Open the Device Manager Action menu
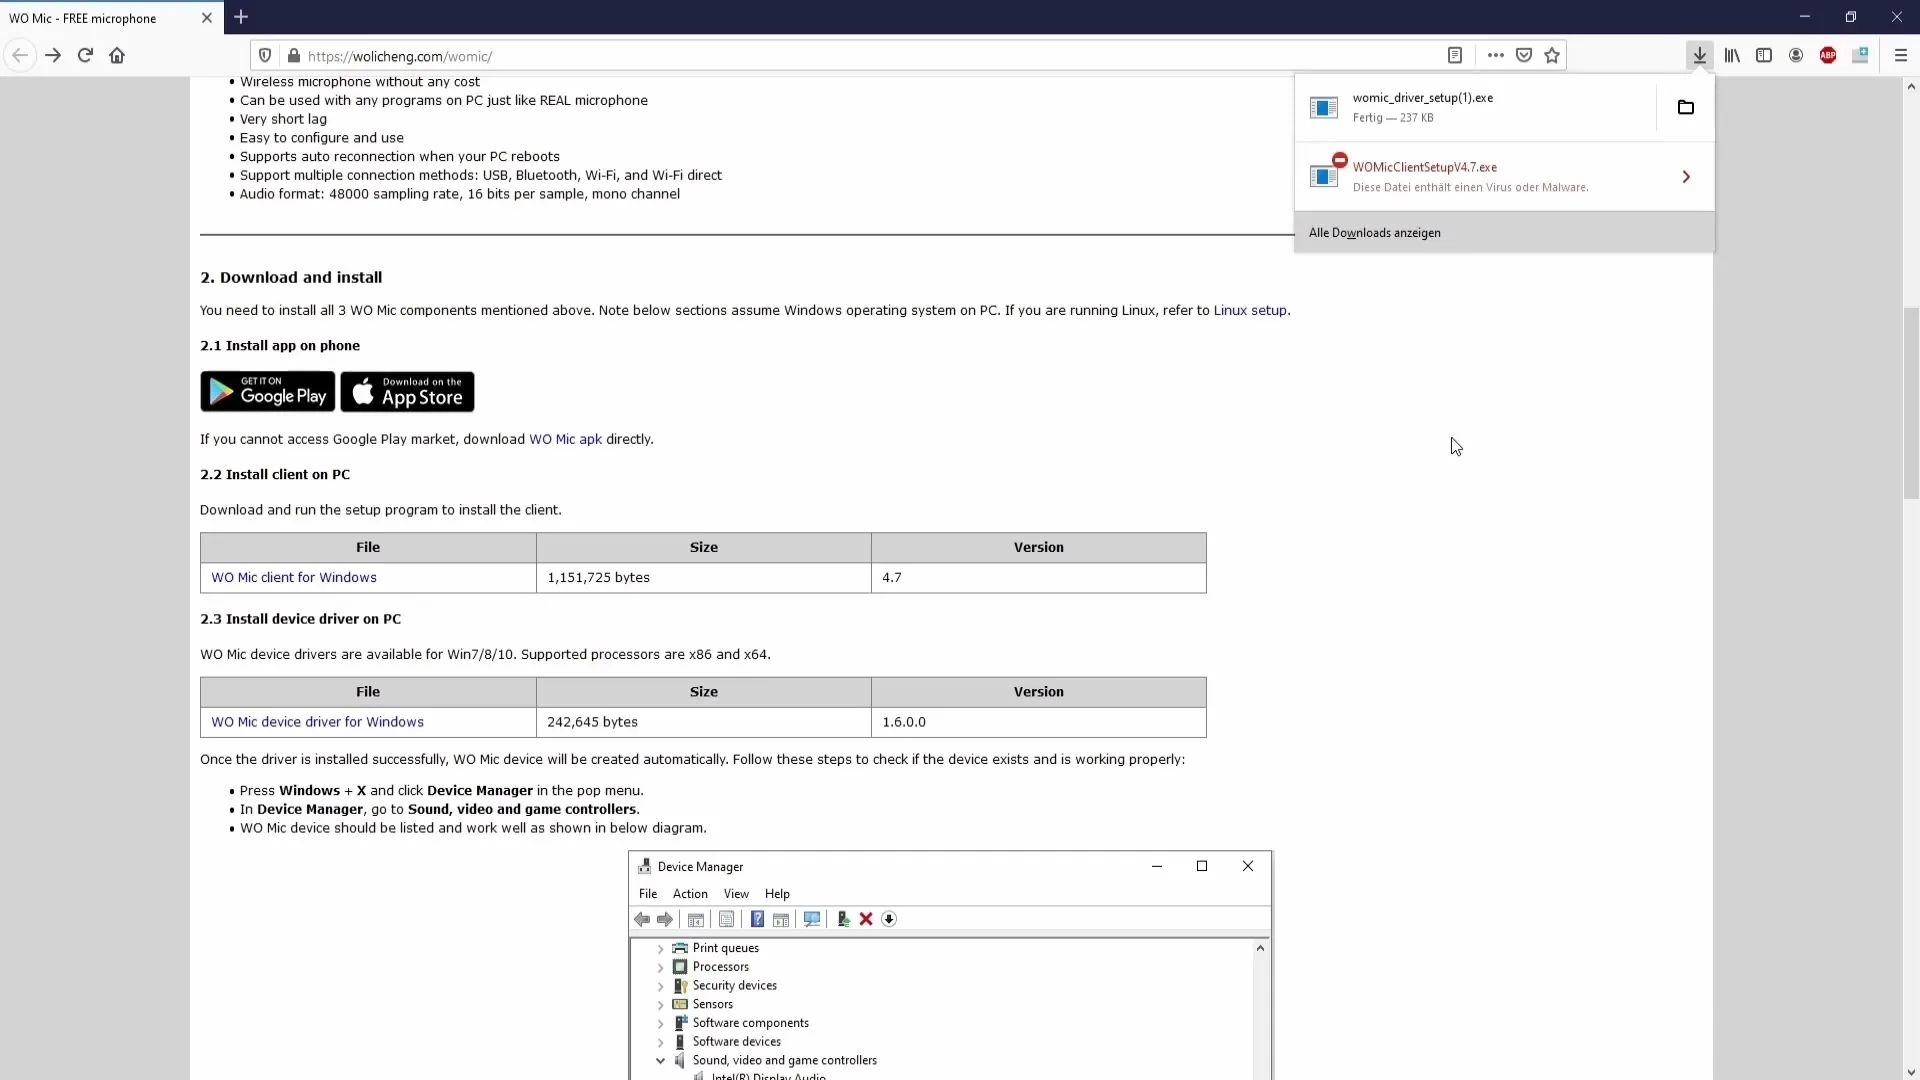 tap(690, 893)
